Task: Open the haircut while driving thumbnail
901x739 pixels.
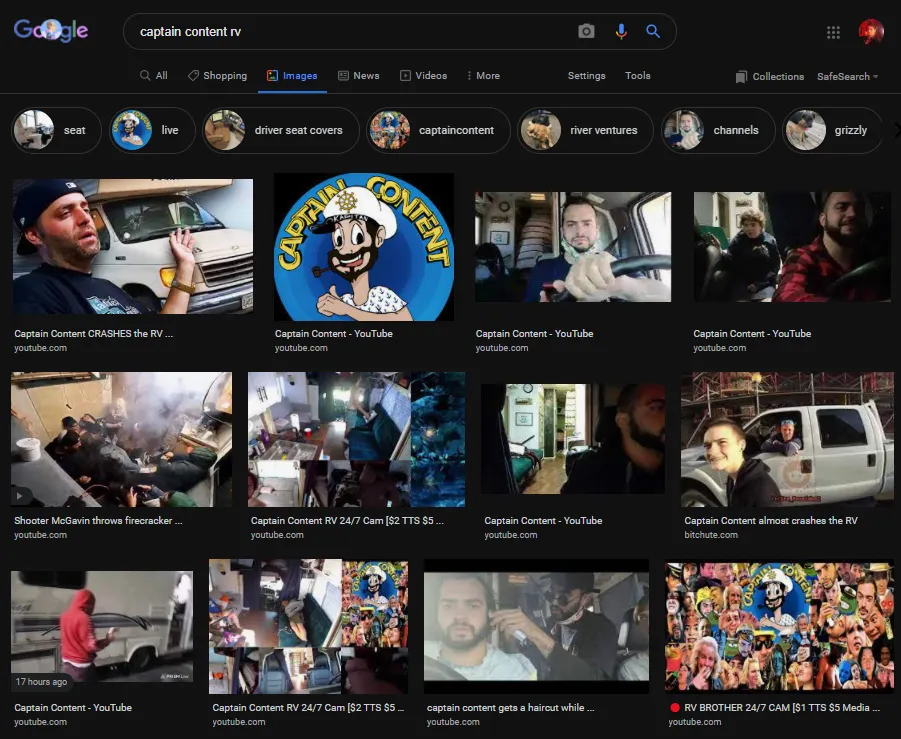Action: [536, 626]
